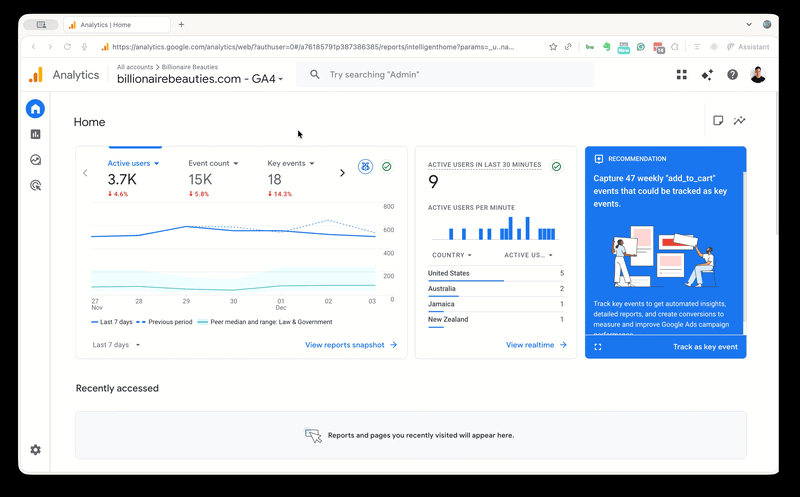The width and height of the screenshot is (800, 497).
Task: Click the Analytics search field
Action: (x=450, y=75)
